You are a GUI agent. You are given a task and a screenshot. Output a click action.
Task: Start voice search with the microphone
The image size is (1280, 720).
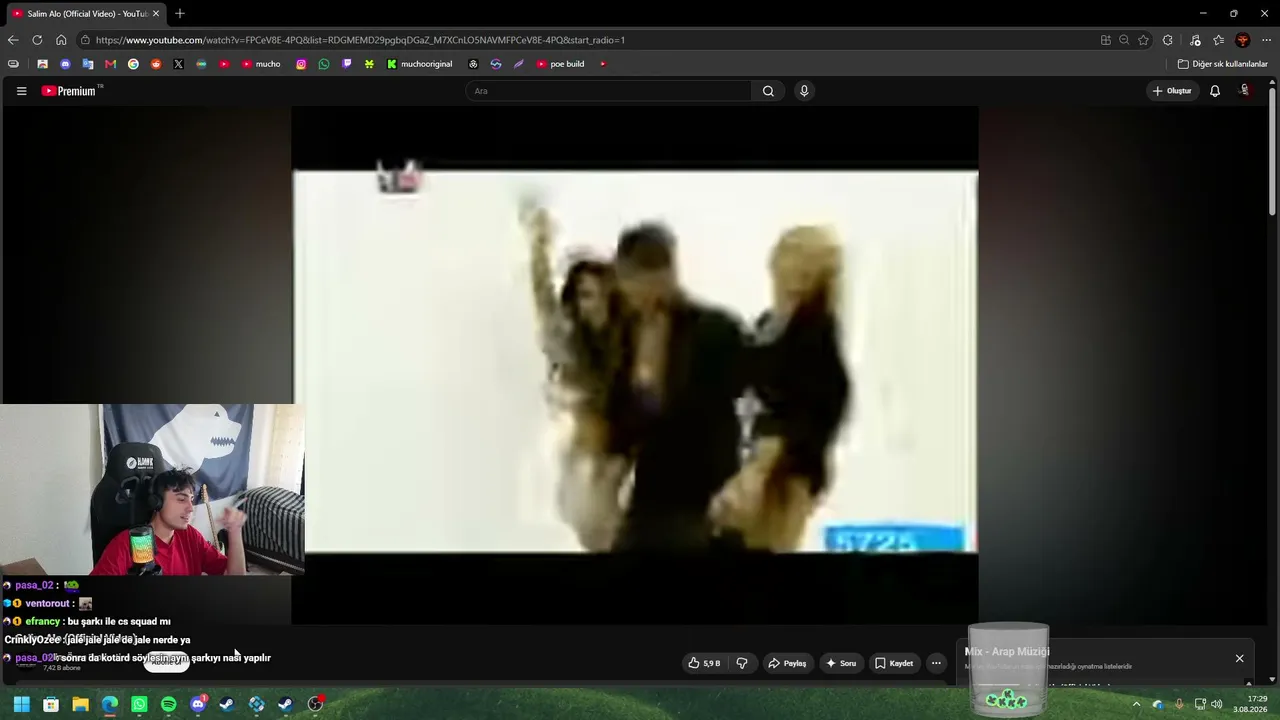tap(803, 91)
